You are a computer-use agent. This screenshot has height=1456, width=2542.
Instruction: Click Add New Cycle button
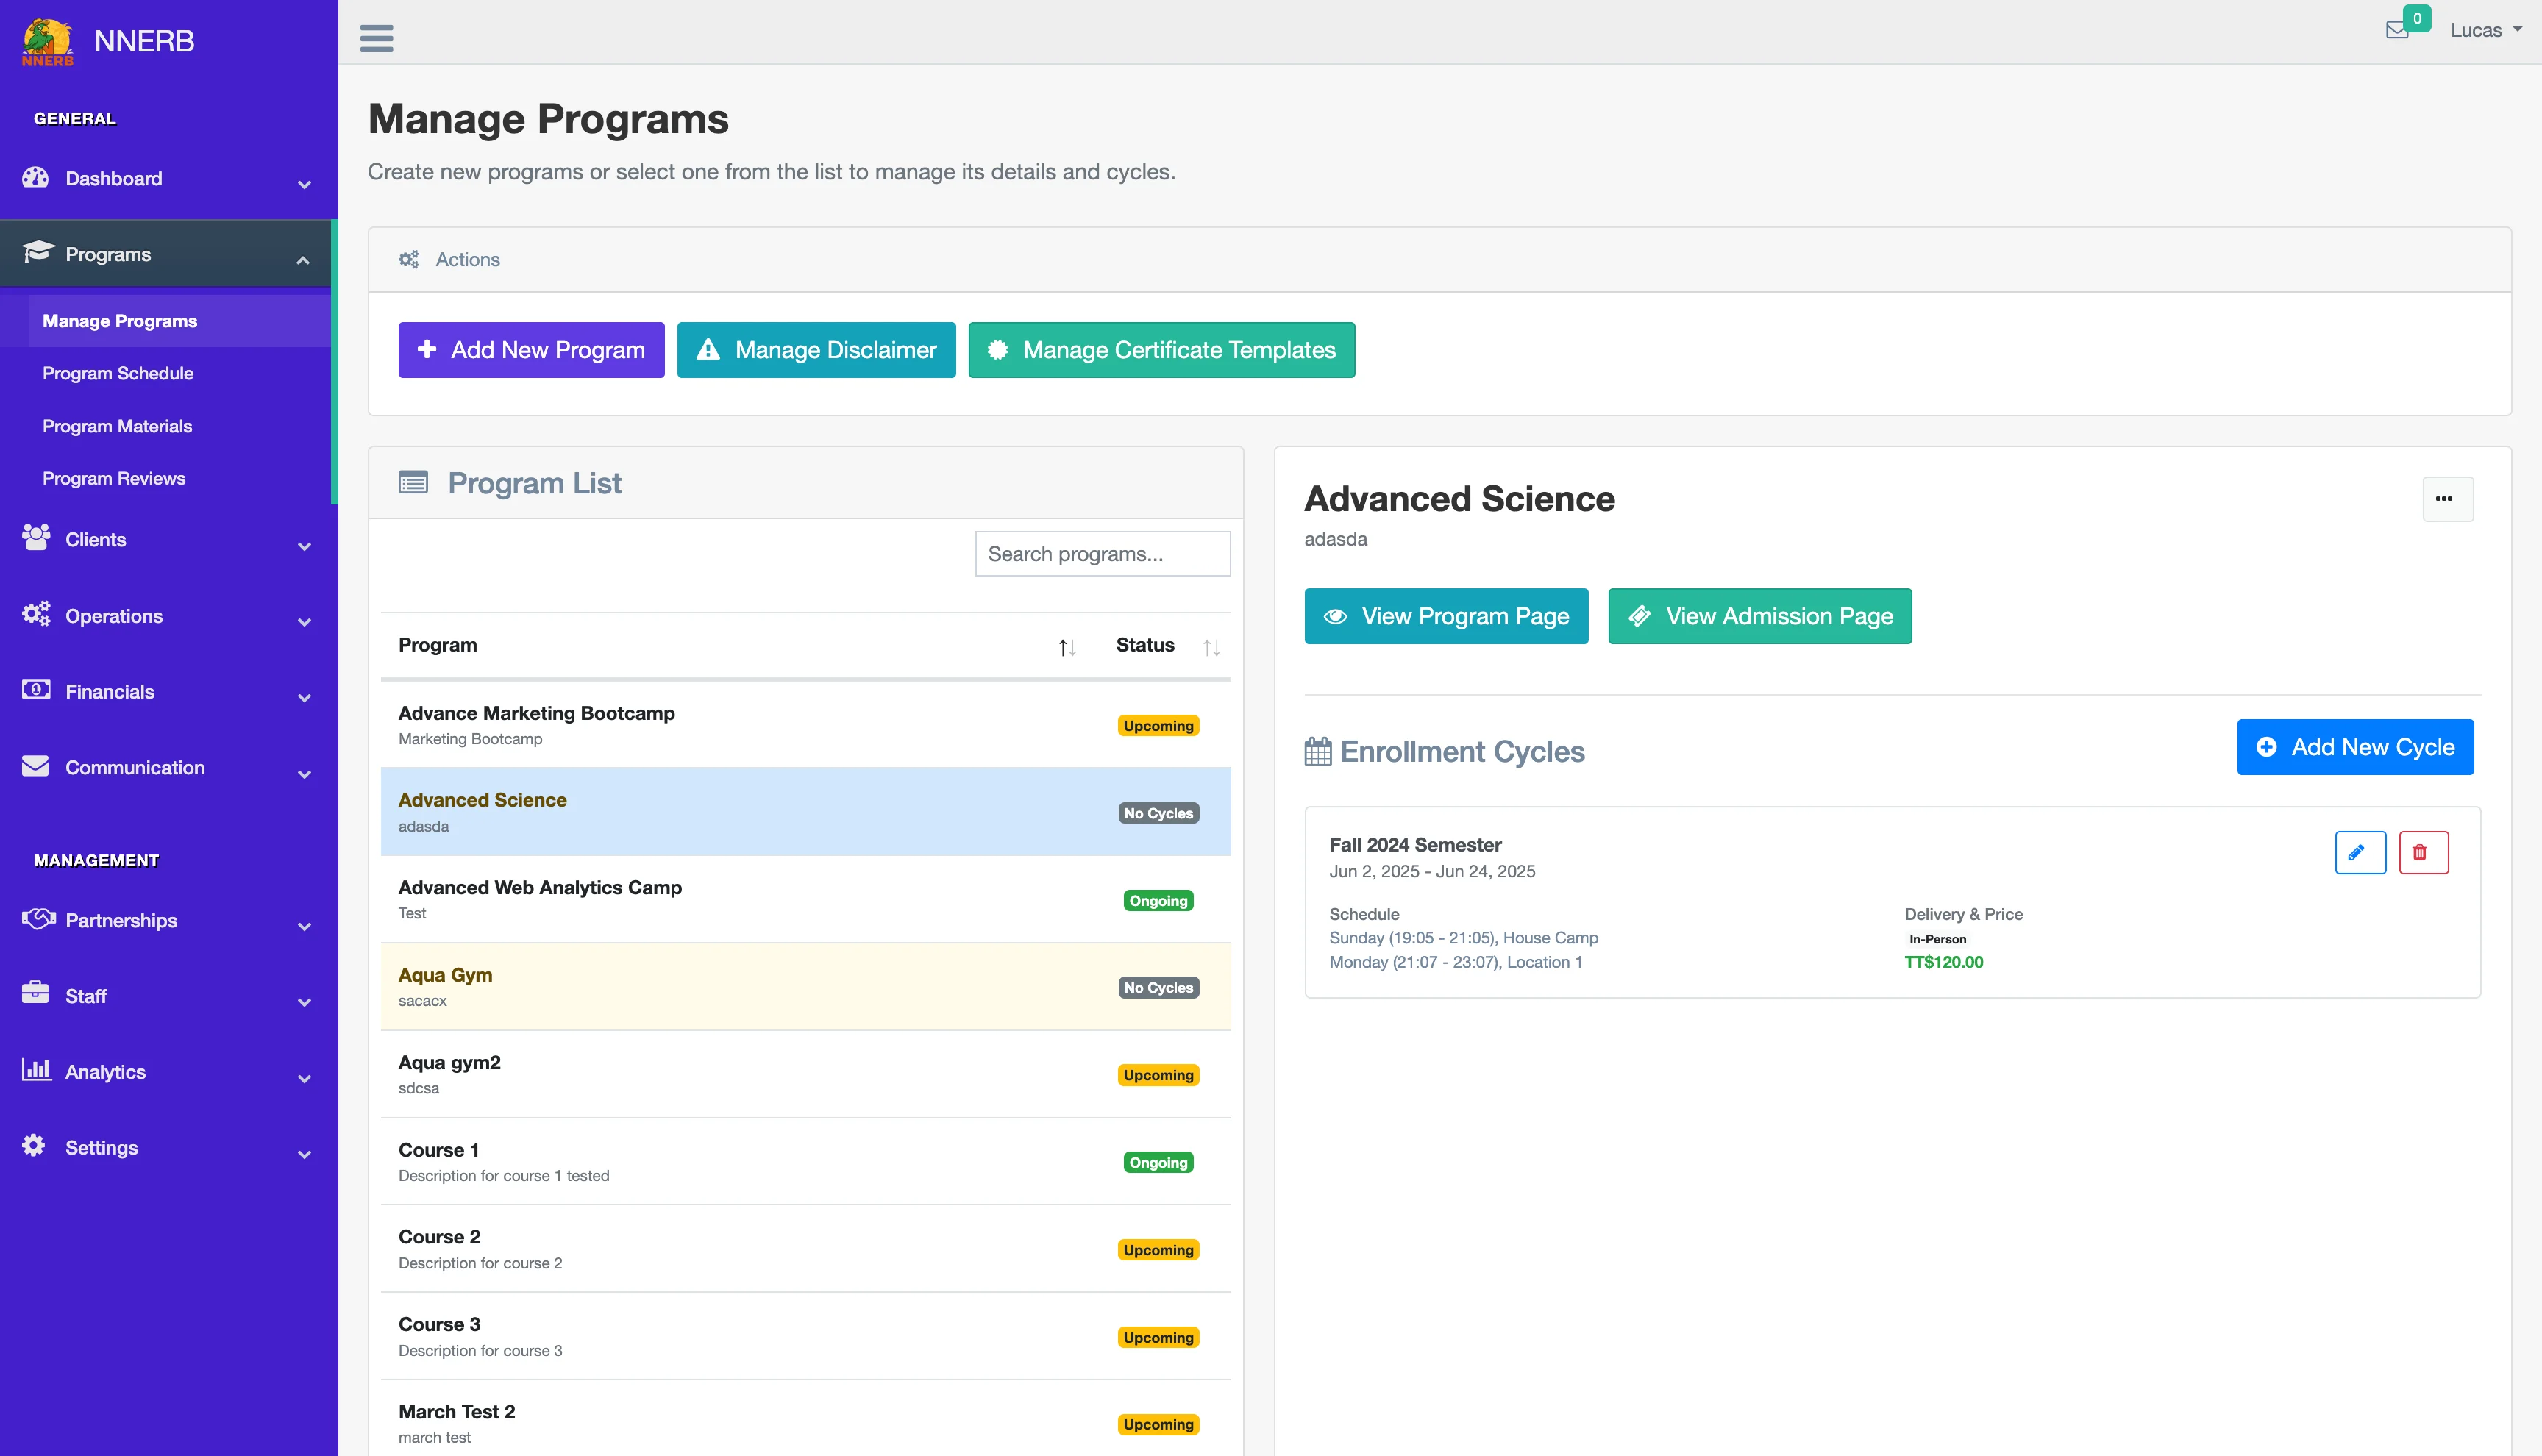point(2354,747)
